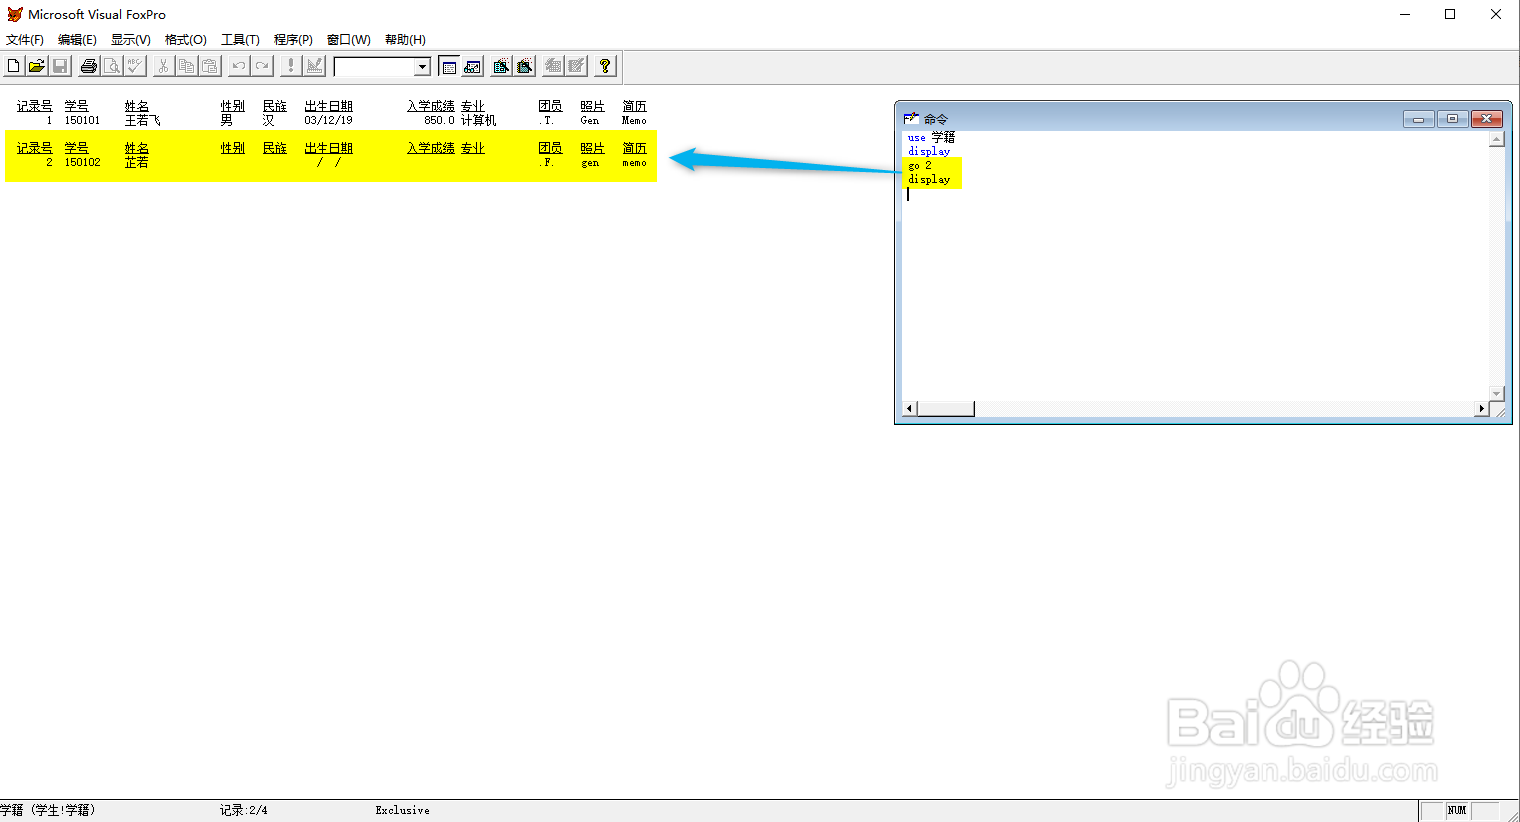1520x822 pixels.
Task: Click the Run exclamation mark icon
Action: (291, 66)
